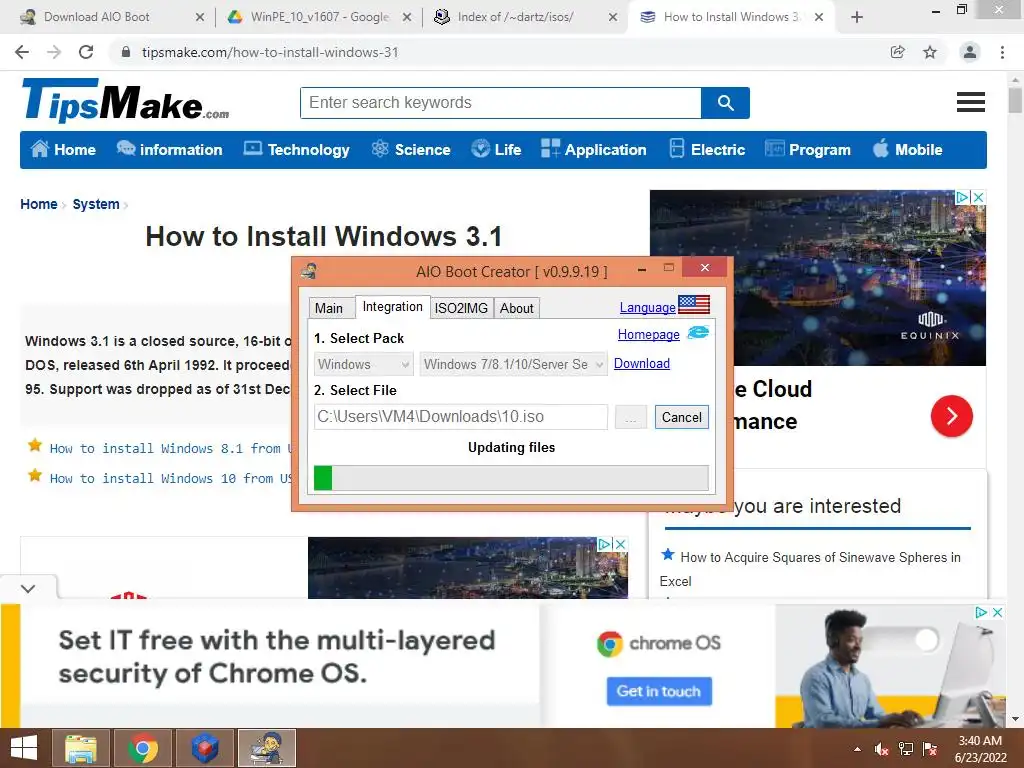Open the Technology navigation item
This screenshot has width=1024, height=768.
pos(296,150)
